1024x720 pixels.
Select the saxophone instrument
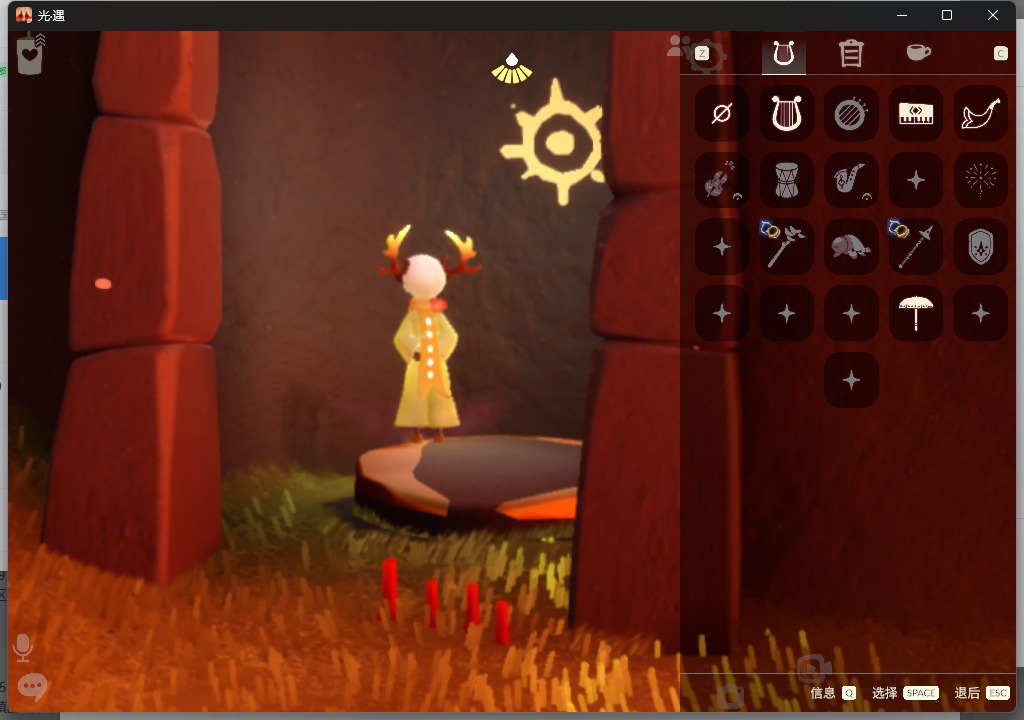[851, 180]
